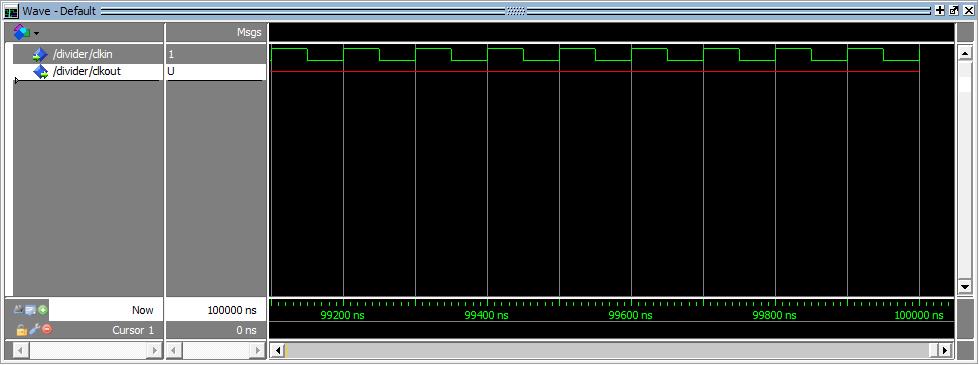979x365 pixels.
Task: Click the signal icon beside /divider/clkout
Action: point(41,72)
